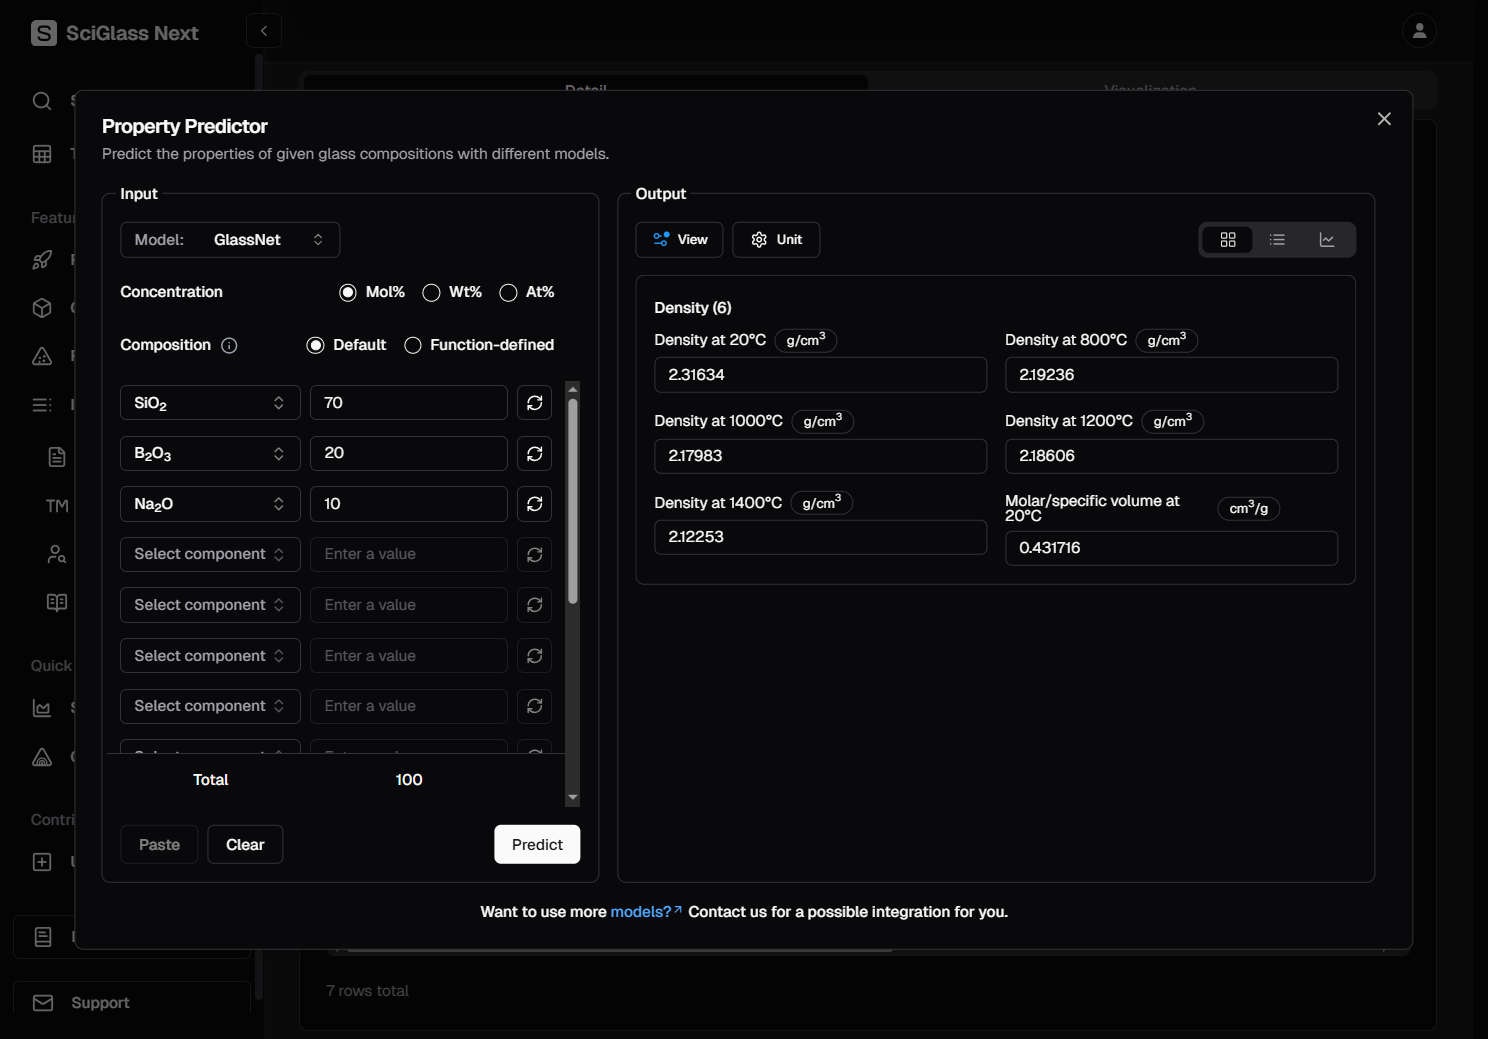Screen dimensions: 1488x1039
Task: Open the View options menu
Action: (x=679, y=240)
